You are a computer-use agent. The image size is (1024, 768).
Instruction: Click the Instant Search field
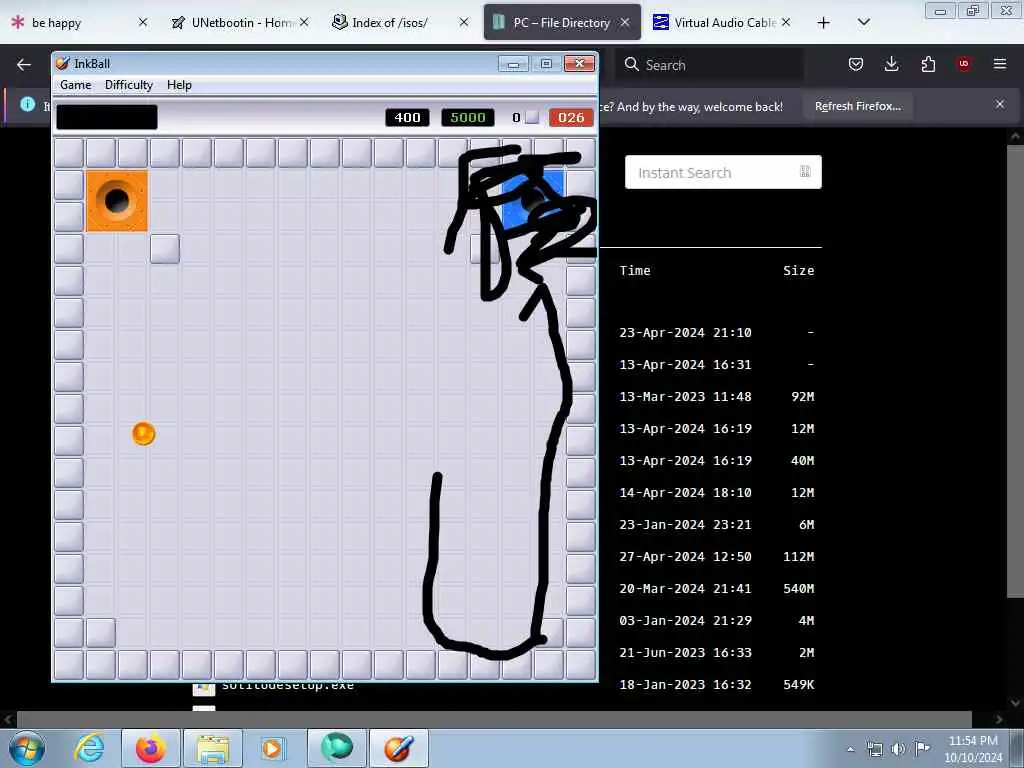pos(723,172)
